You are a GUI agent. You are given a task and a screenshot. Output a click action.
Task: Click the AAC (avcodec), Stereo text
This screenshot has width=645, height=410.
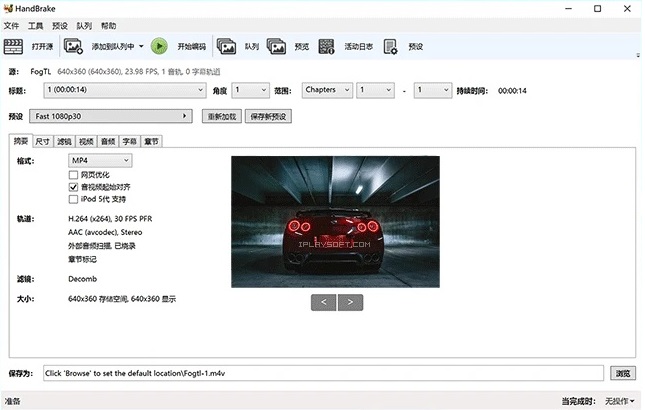[x=105, y=232]
